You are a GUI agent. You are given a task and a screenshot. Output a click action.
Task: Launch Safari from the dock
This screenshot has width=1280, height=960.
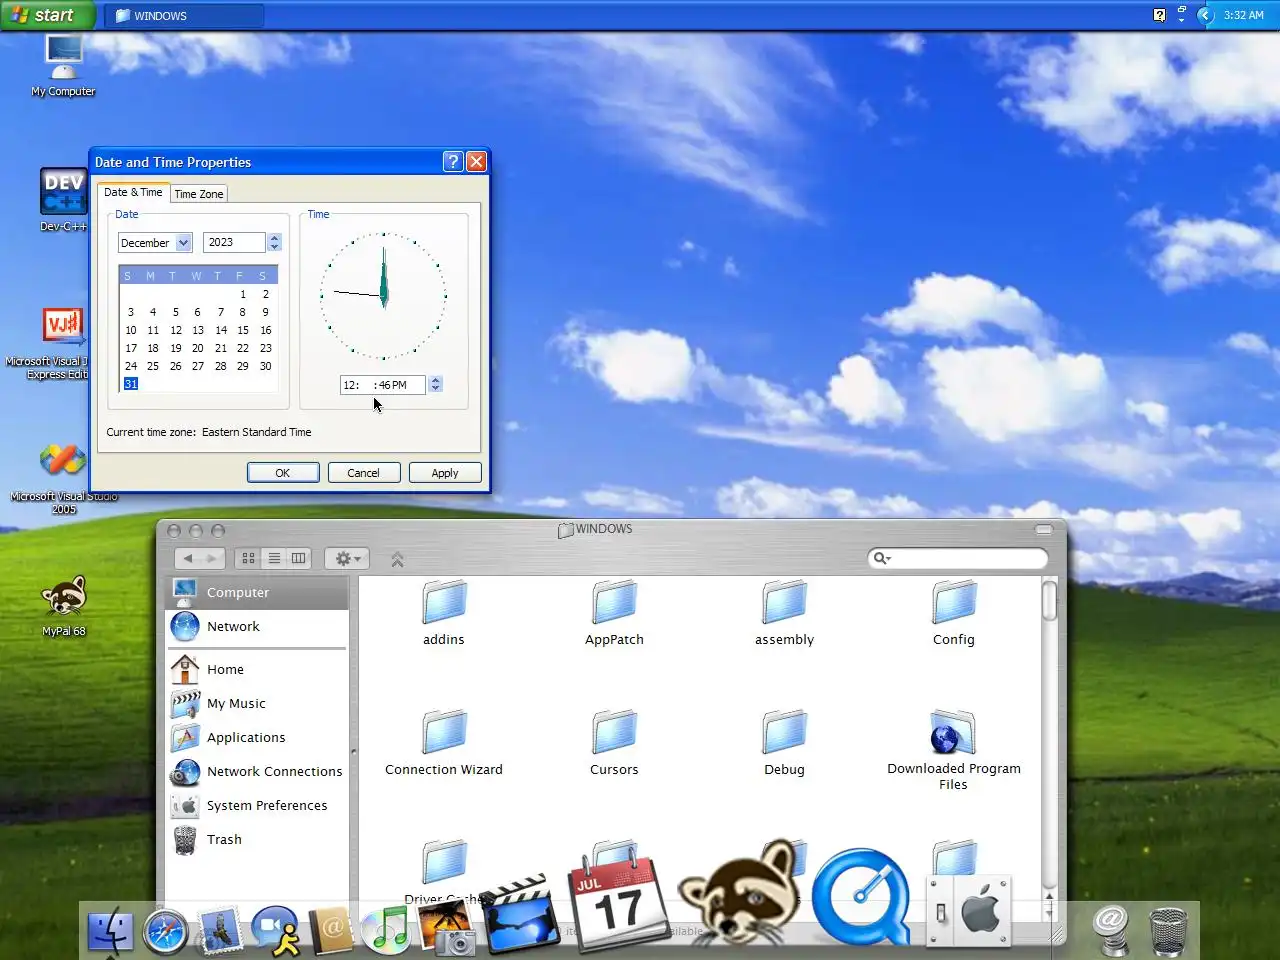(x=165, y=932)
